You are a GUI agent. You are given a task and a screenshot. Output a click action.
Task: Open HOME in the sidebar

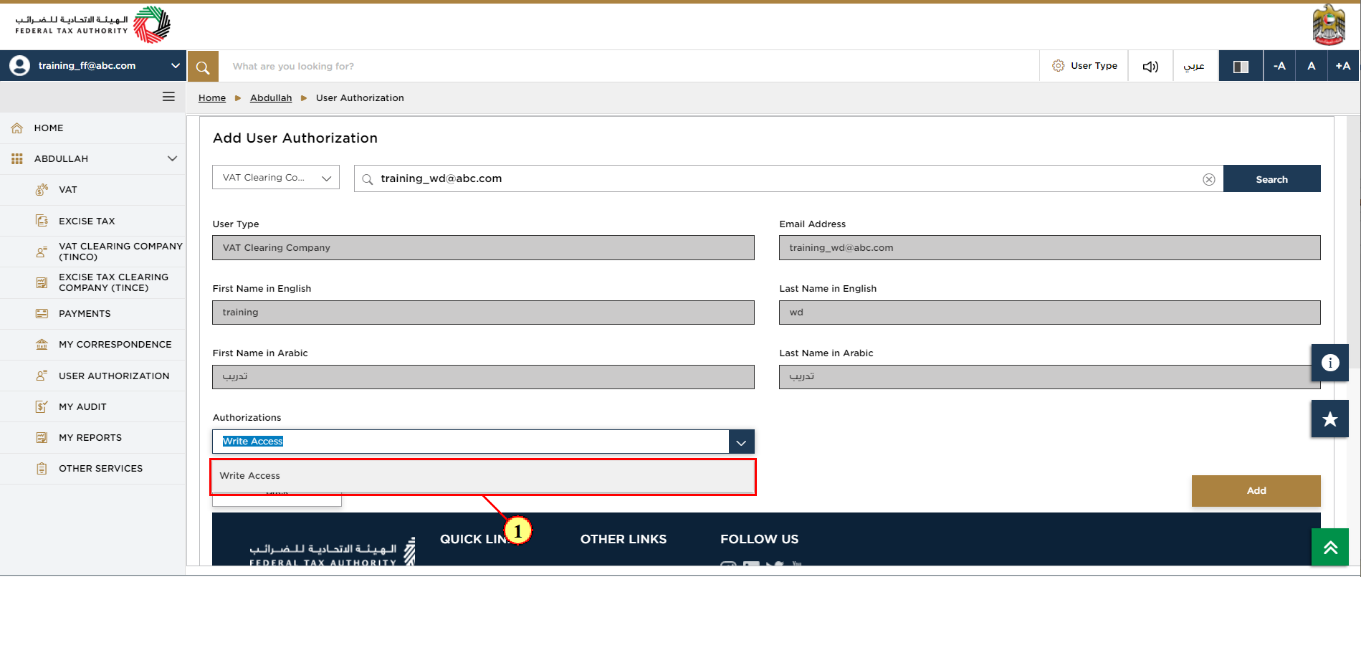tap(93, 128)
